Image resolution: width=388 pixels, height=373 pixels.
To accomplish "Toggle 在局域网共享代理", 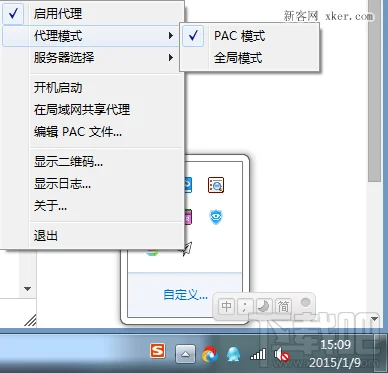I will [x=93, y=110].
